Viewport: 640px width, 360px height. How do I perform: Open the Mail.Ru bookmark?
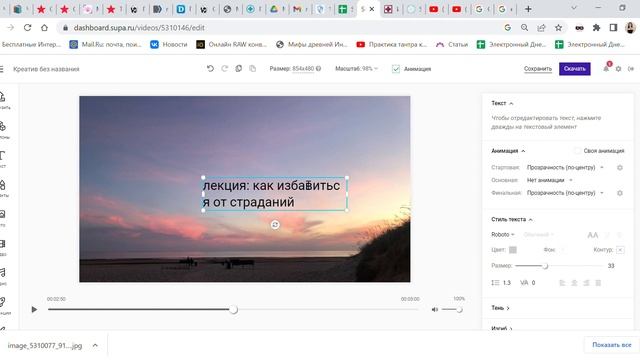[105, 44]
